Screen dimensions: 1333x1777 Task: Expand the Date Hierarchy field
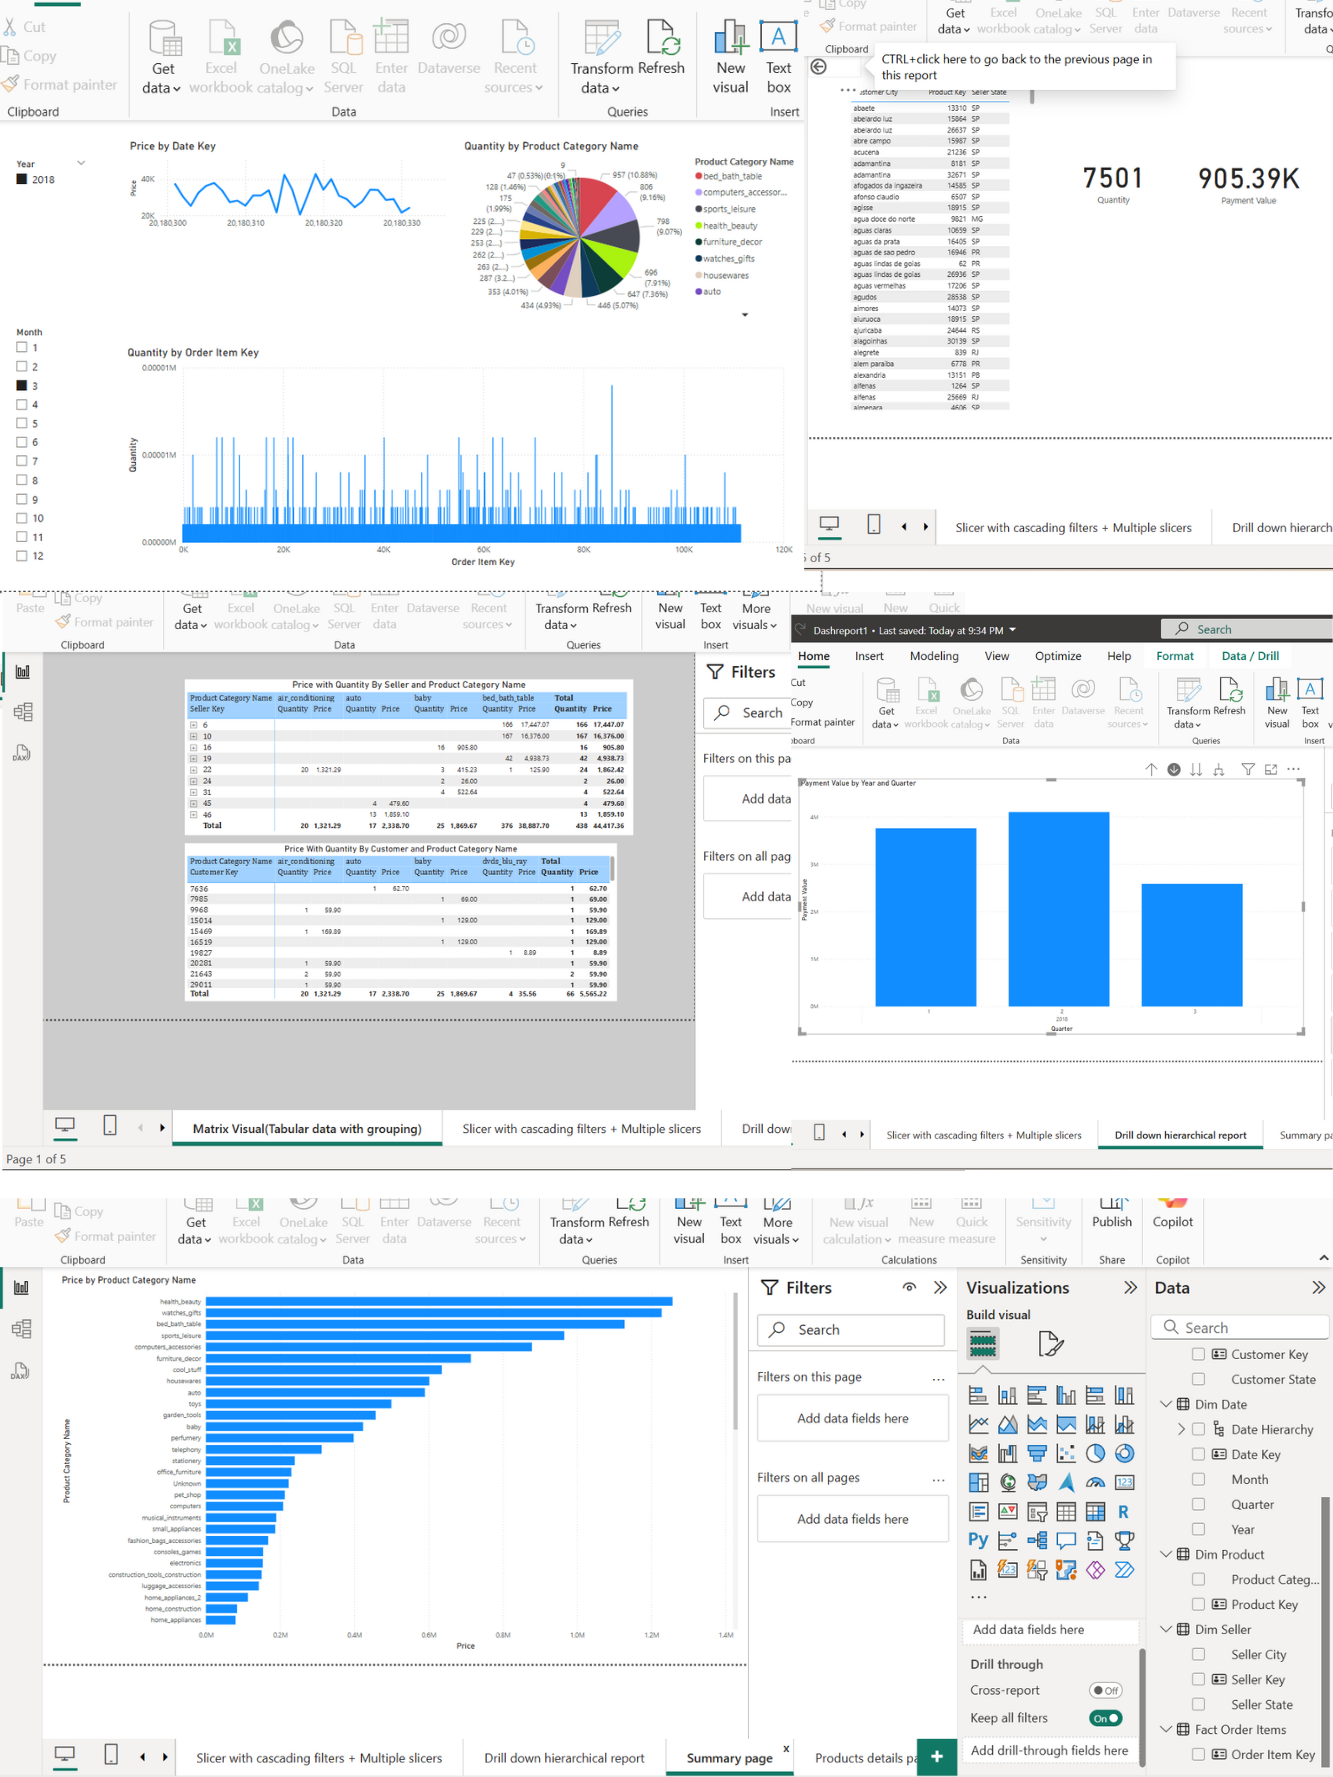(x=1181, y=1429)
